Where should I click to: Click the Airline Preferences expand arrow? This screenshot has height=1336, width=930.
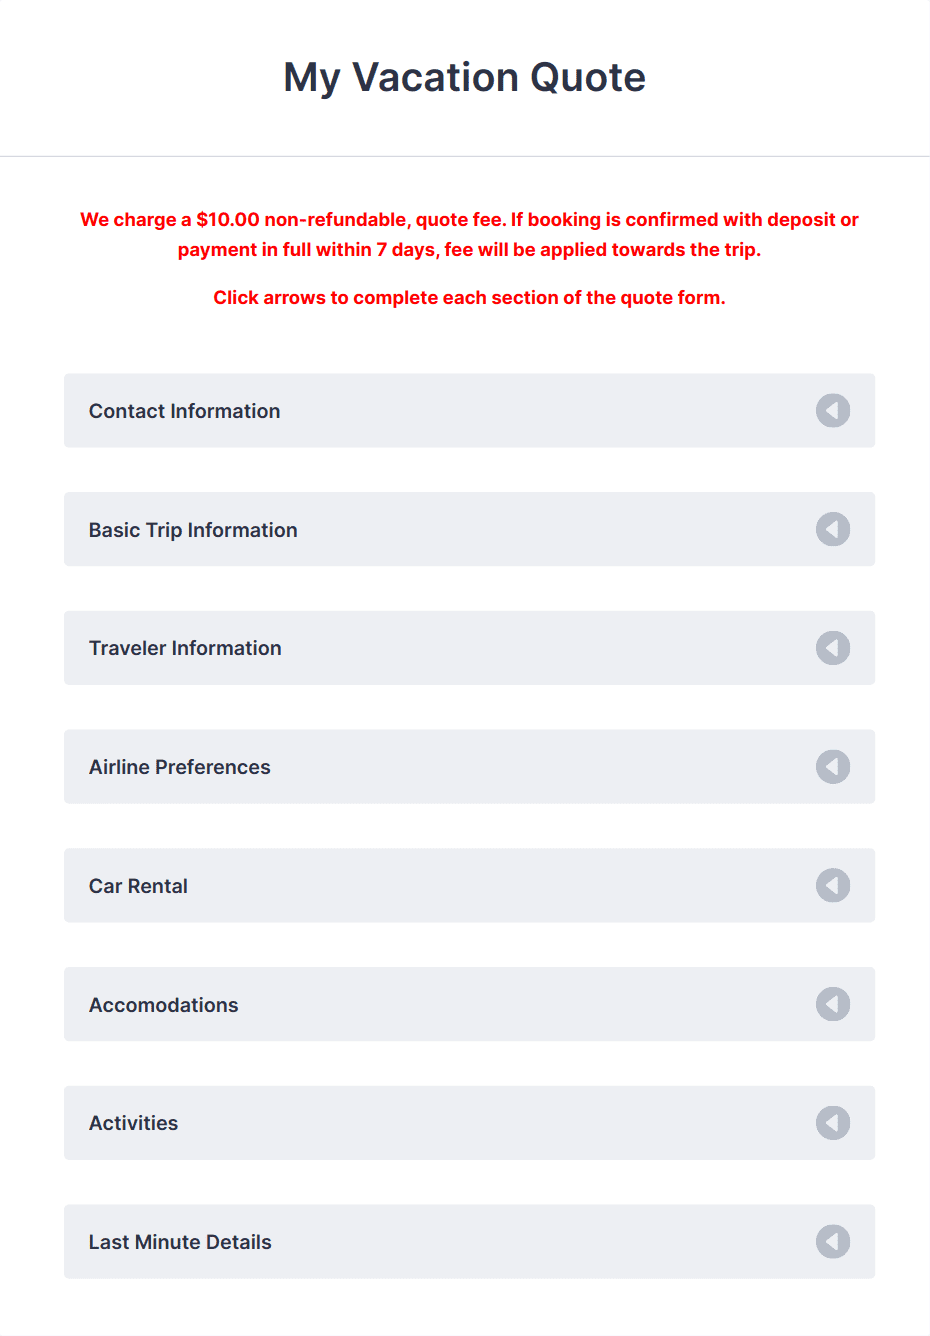point(833,767)
